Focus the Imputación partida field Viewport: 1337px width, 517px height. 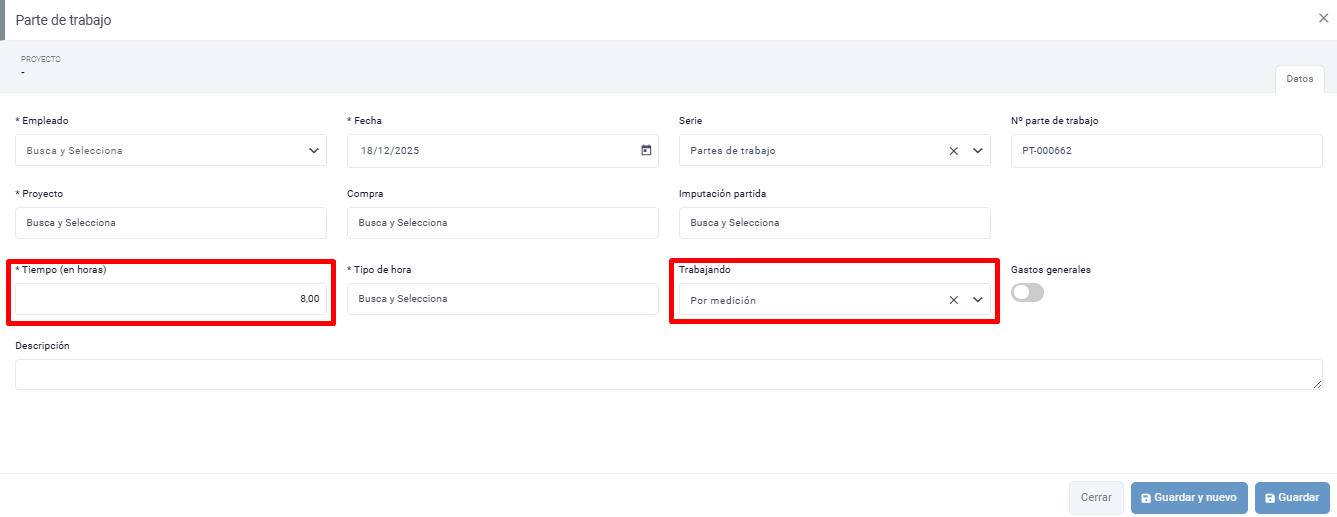click(x=834, y=223)
